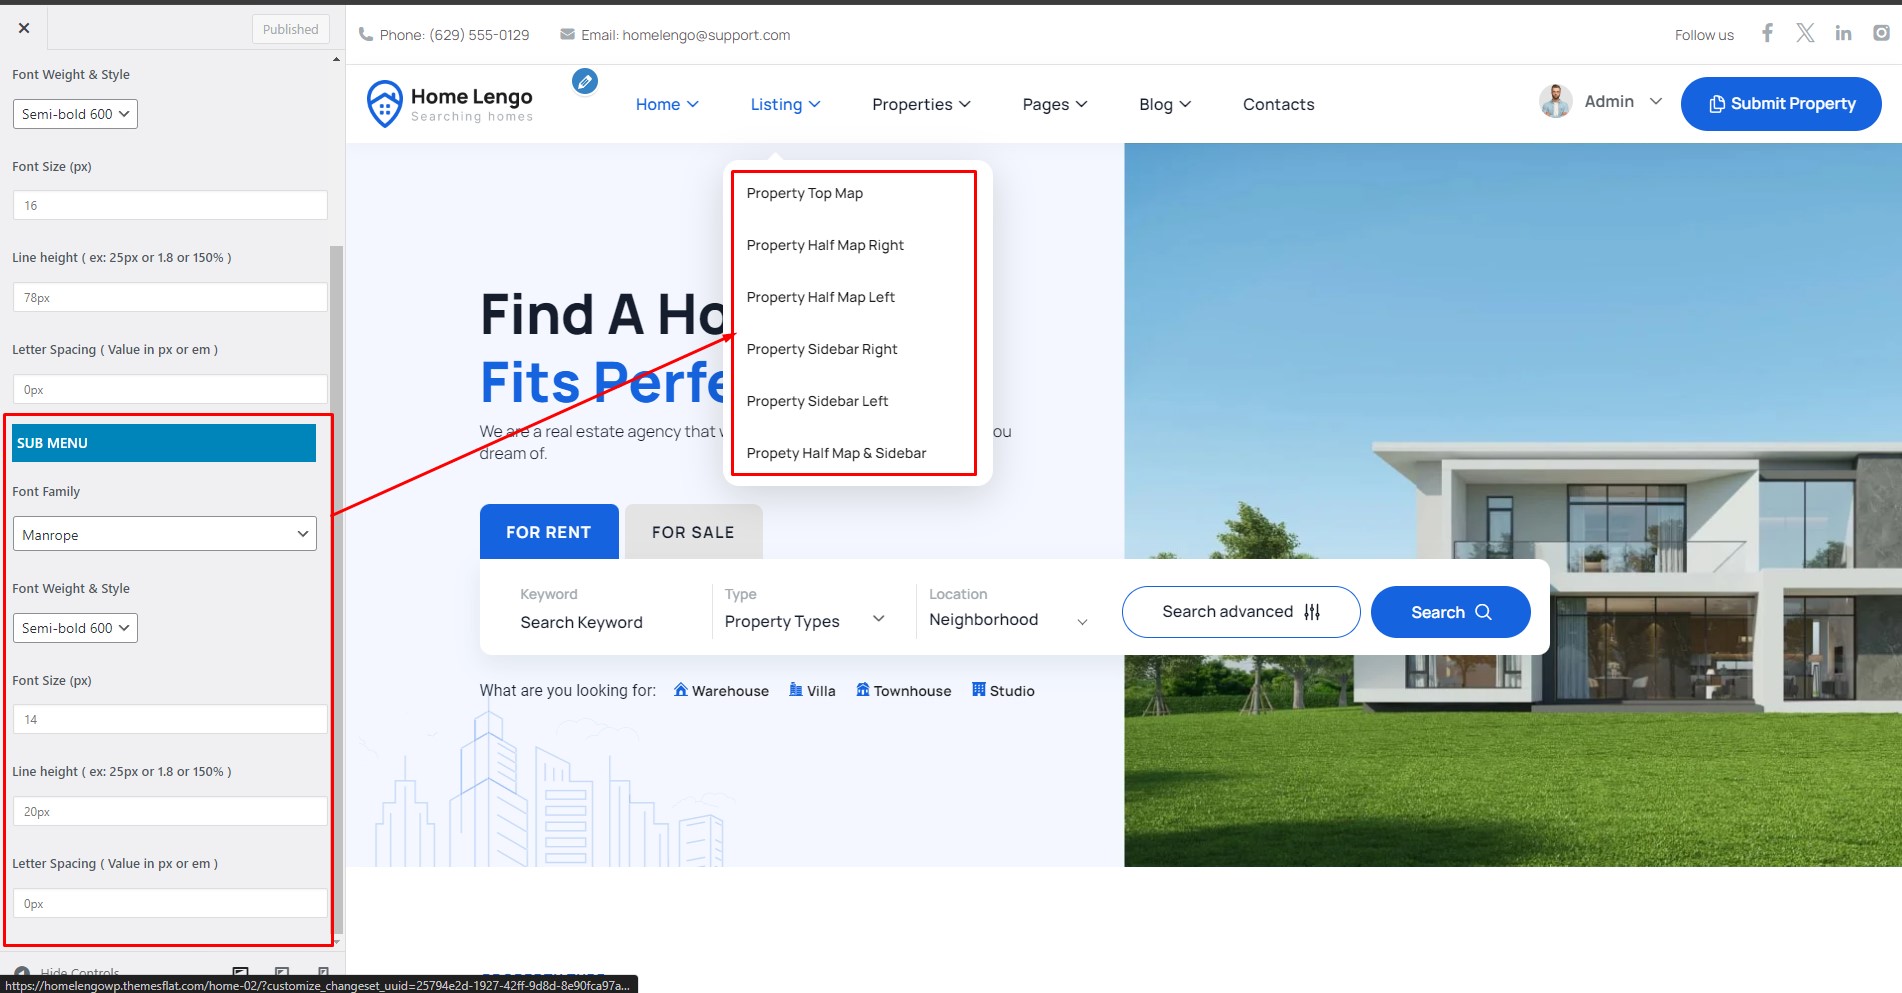This screenshot has width=1902, height=993.
Task: Click the customizer panel scrollbar
Action: pyautogui.click(x=337, y=590)
